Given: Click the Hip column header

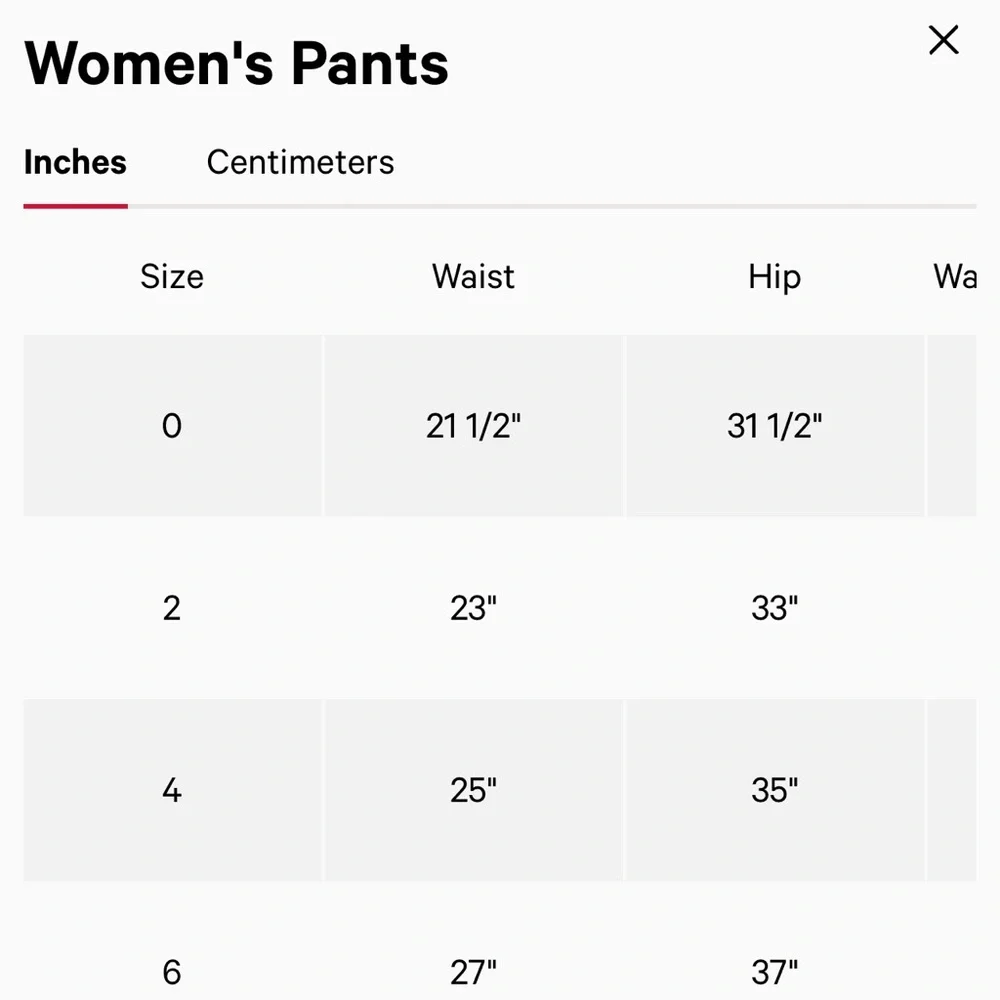Looking at the screenshot, I should click(x=774, y=277).
